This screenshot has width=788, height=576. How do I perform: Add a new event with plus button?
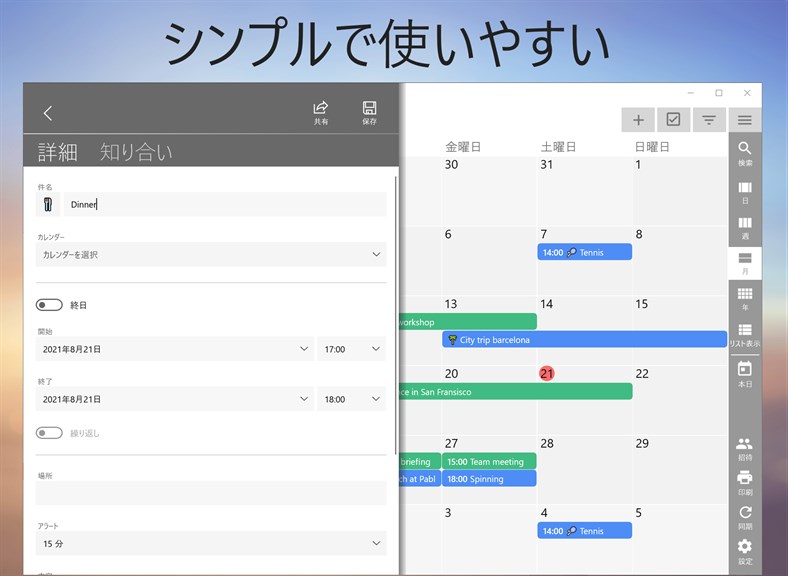pyautogui.click(x=638, y=120)
